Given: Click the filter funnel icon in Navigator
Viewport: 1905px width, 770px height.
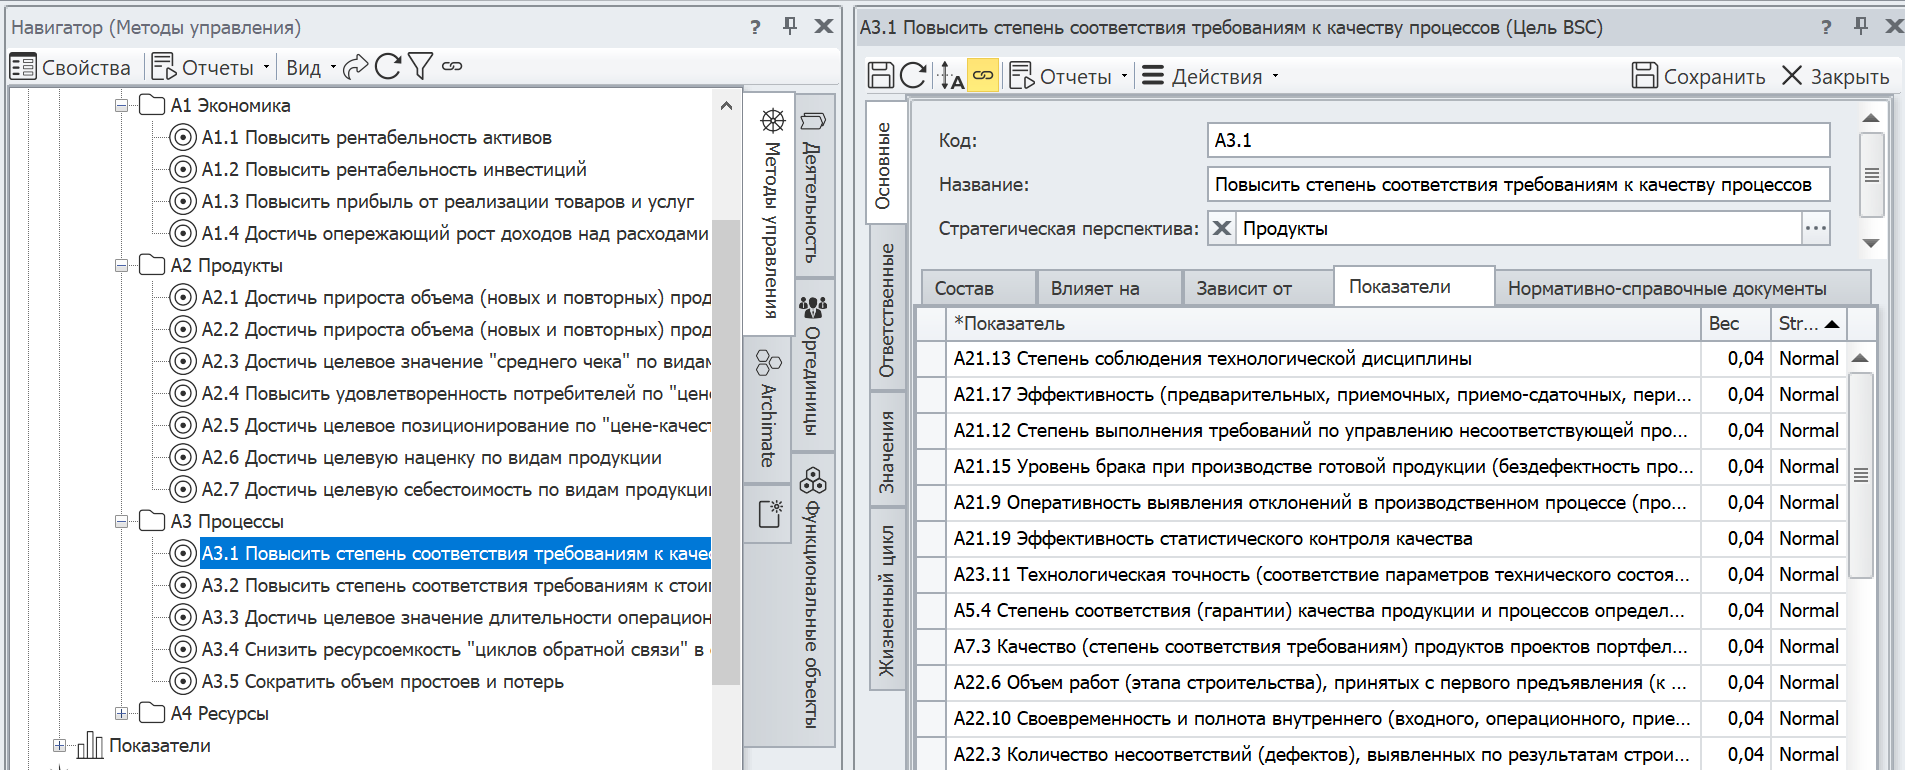Looking at the screenshot, I should tap(420, 67).
